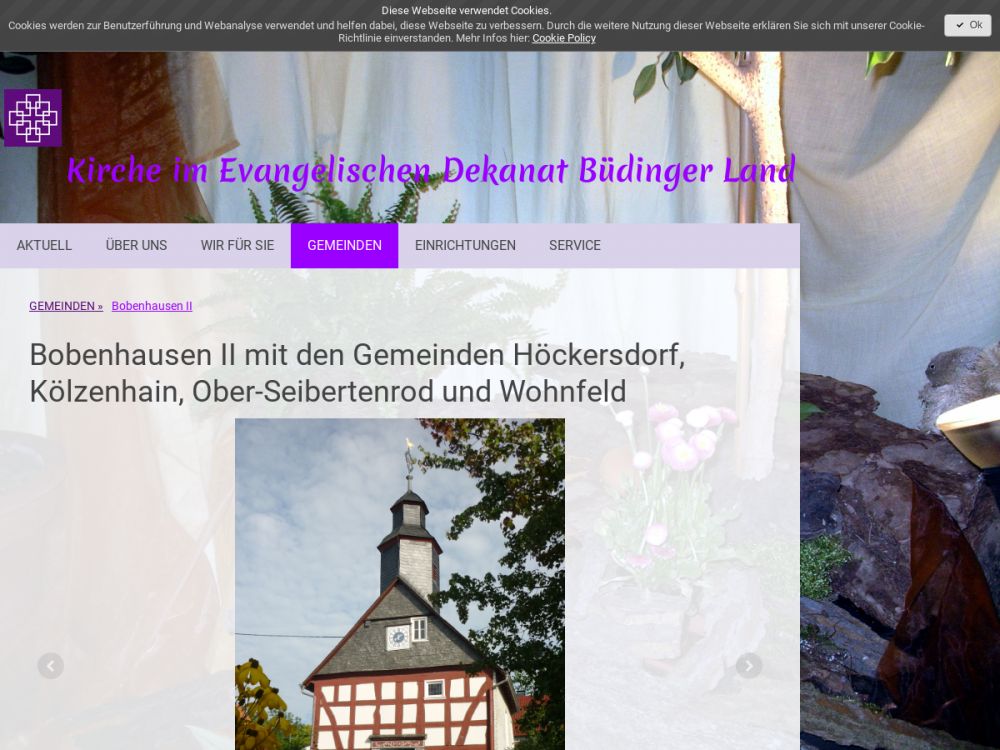Expand the EINRICHTUNGEN menu
Image resolution: width=1000 pixels, height=750 pixels.
(465, 245)
